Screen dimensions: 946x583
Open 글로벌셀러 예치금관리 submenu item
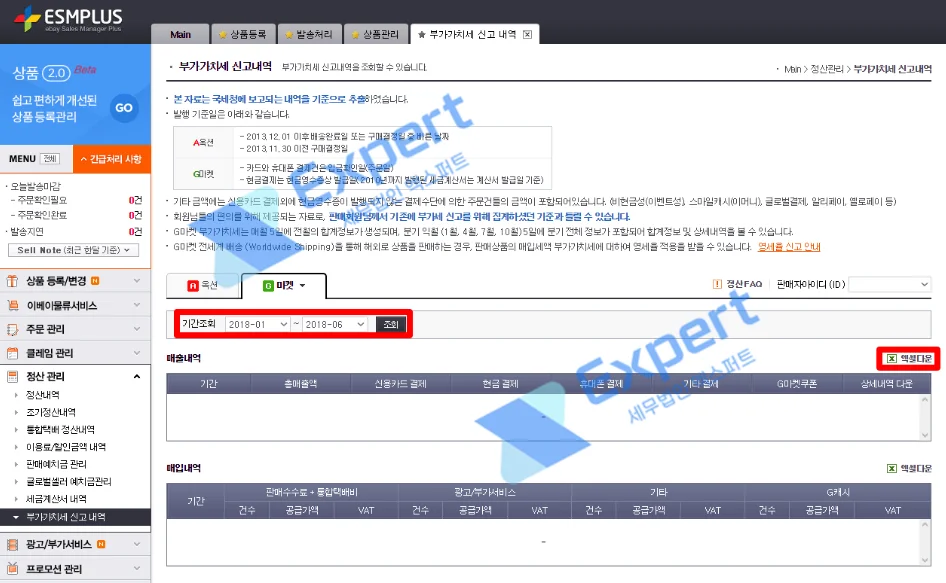[x=69, y=482]
